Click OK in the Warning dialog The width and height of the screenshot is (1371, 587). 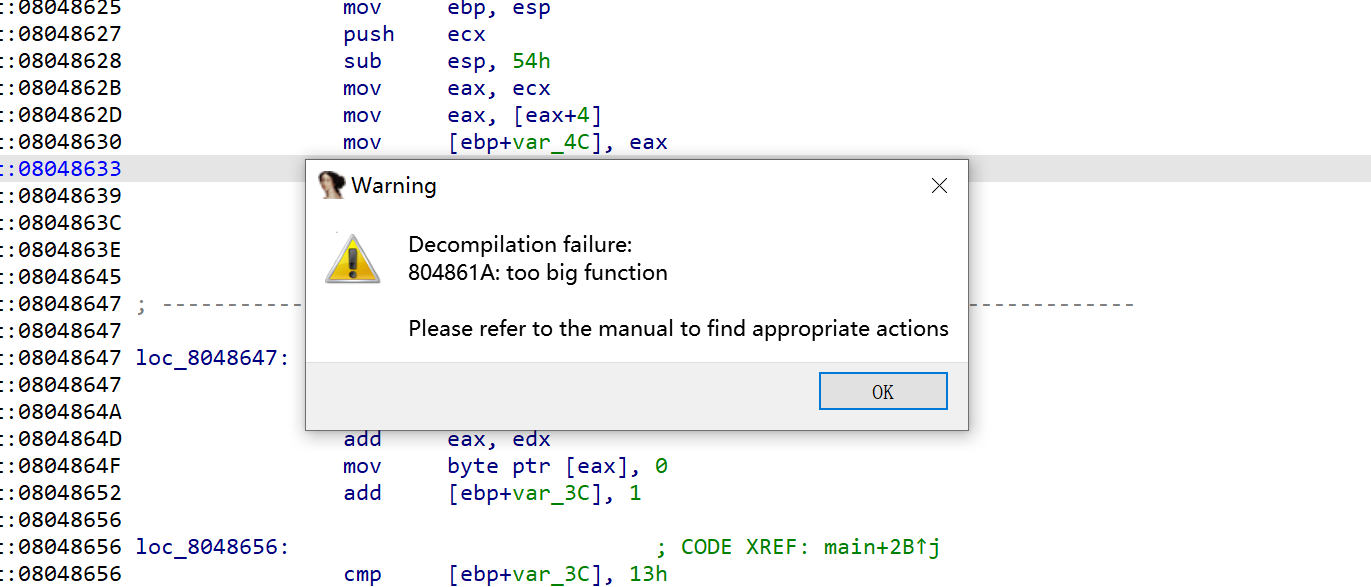pos(883,391)
